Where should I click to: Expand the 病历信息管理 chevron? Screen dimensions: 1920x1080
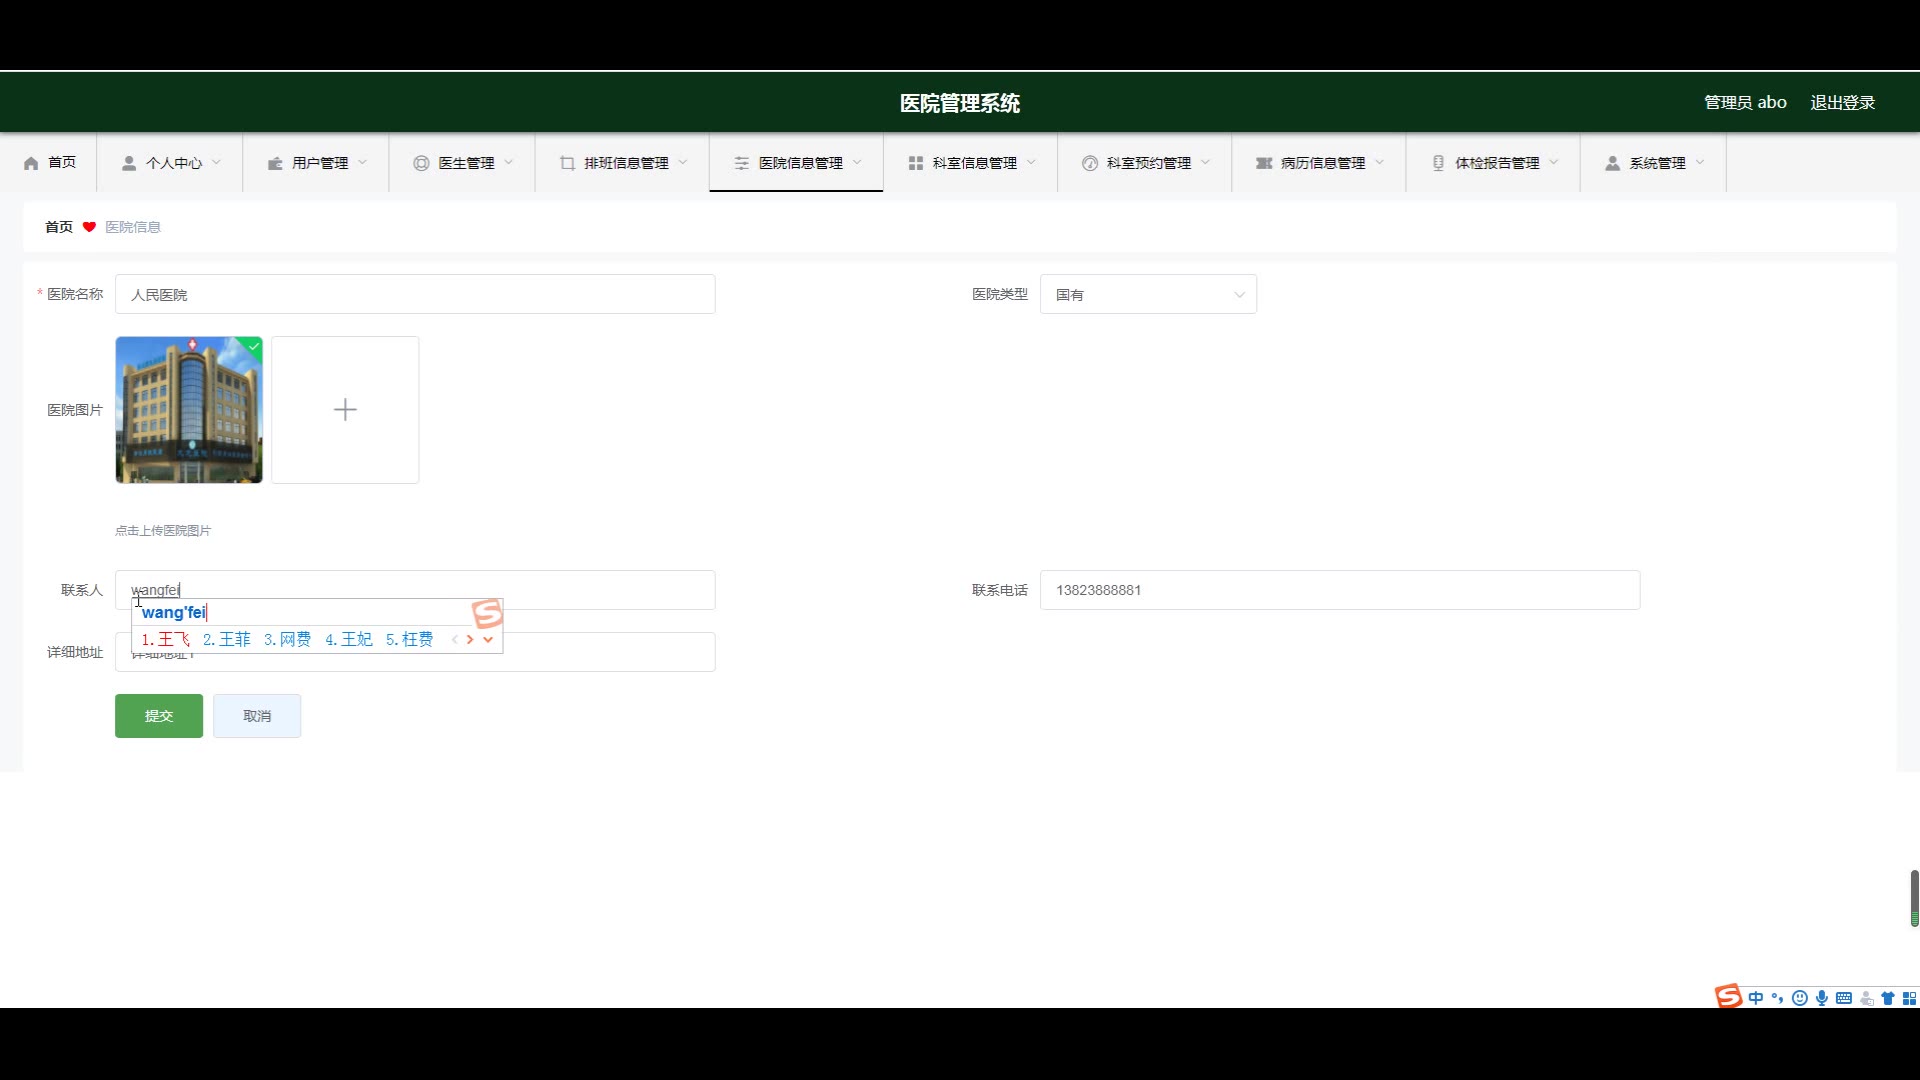coord(1380,163)
